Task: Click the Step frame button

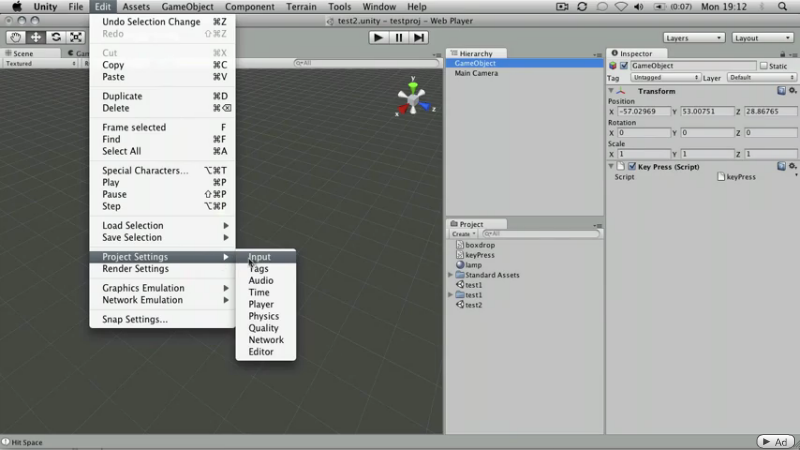Action: point(418,38)
